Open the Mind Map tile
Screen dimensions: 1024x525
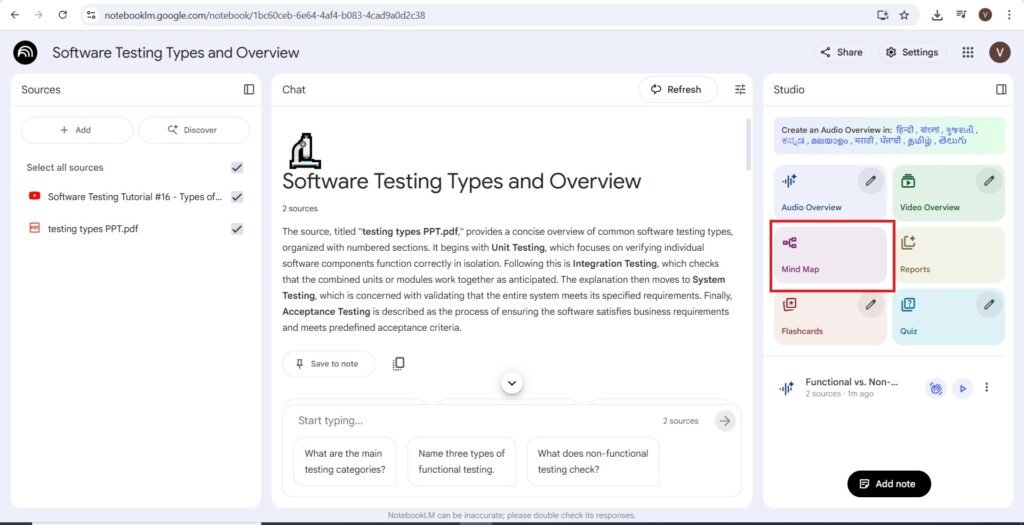(x=830, y=255)
